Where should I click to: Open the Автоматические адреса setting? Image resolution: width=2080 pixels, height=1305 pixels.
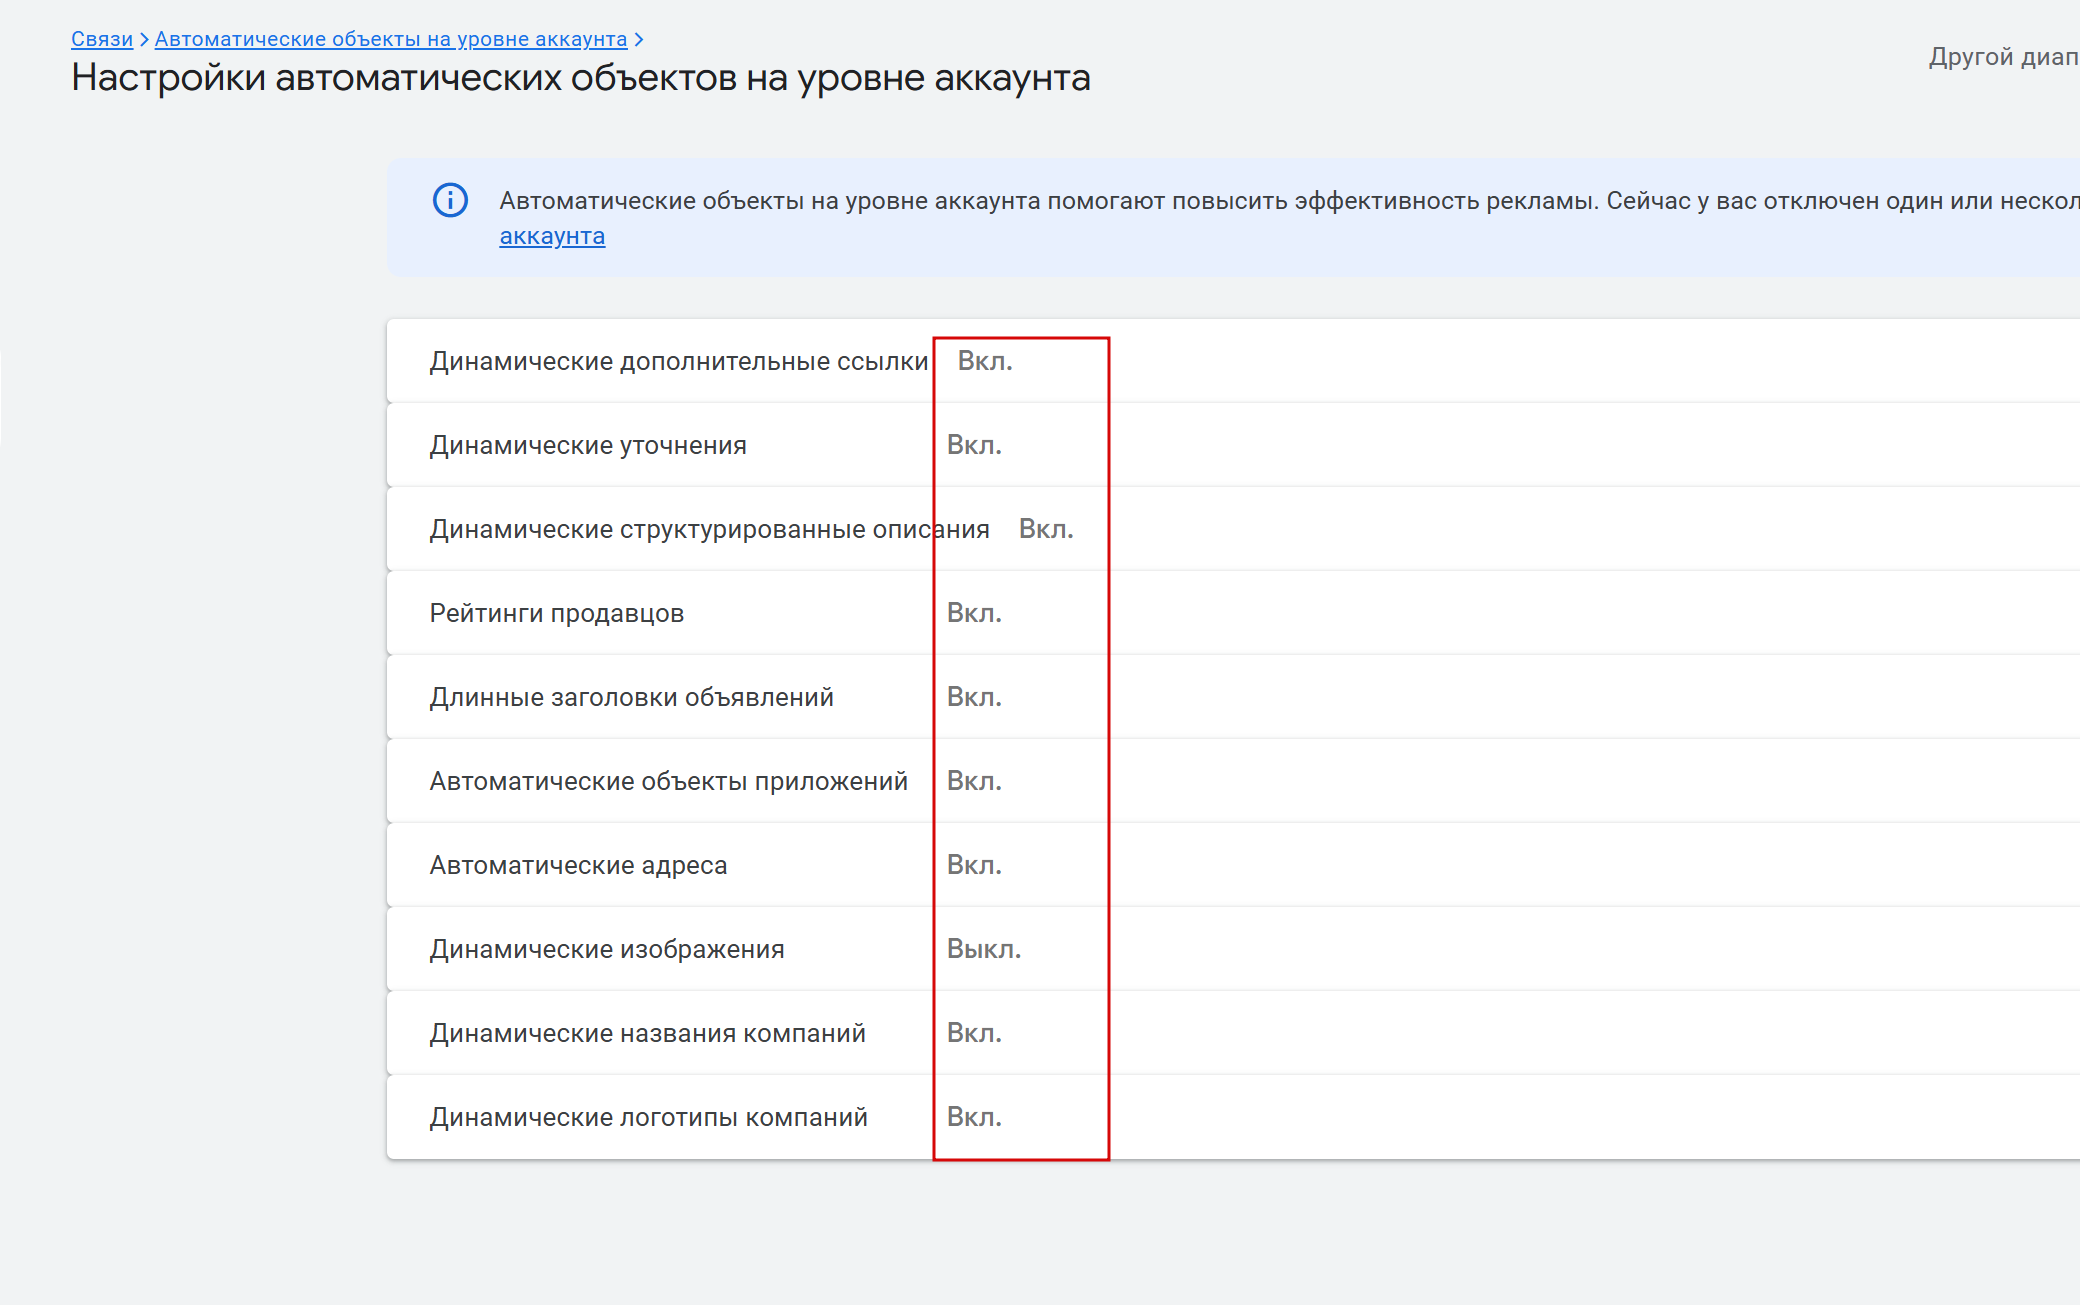[578, 865]
